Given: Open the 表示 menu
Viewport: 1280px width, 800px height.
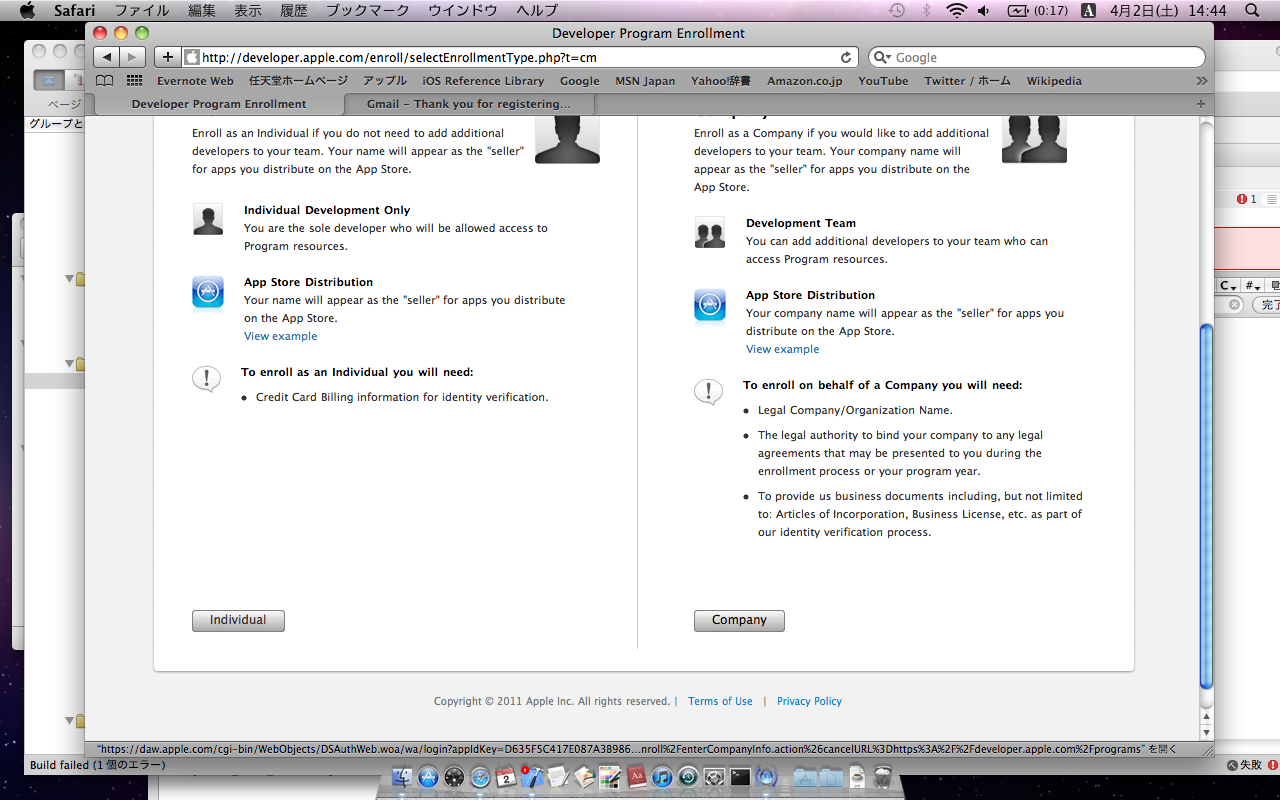Looking at the screenshot, I should pos(247,10).
